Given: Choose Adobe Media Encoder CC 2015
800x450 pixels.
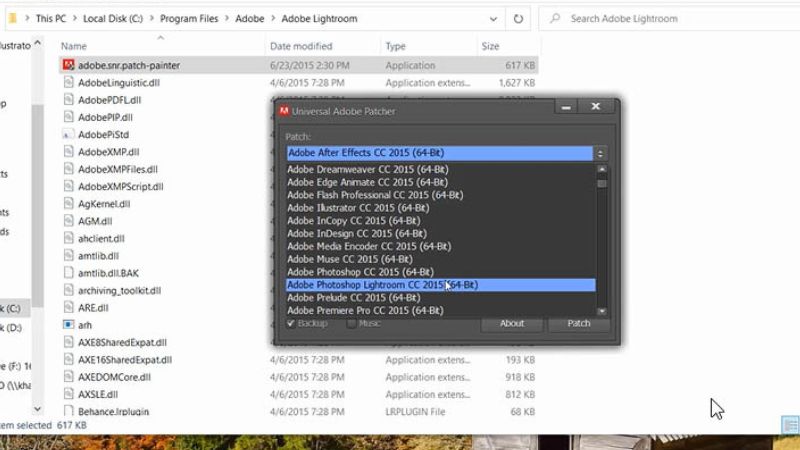Looking at the screenshot, I should point(440,246).
